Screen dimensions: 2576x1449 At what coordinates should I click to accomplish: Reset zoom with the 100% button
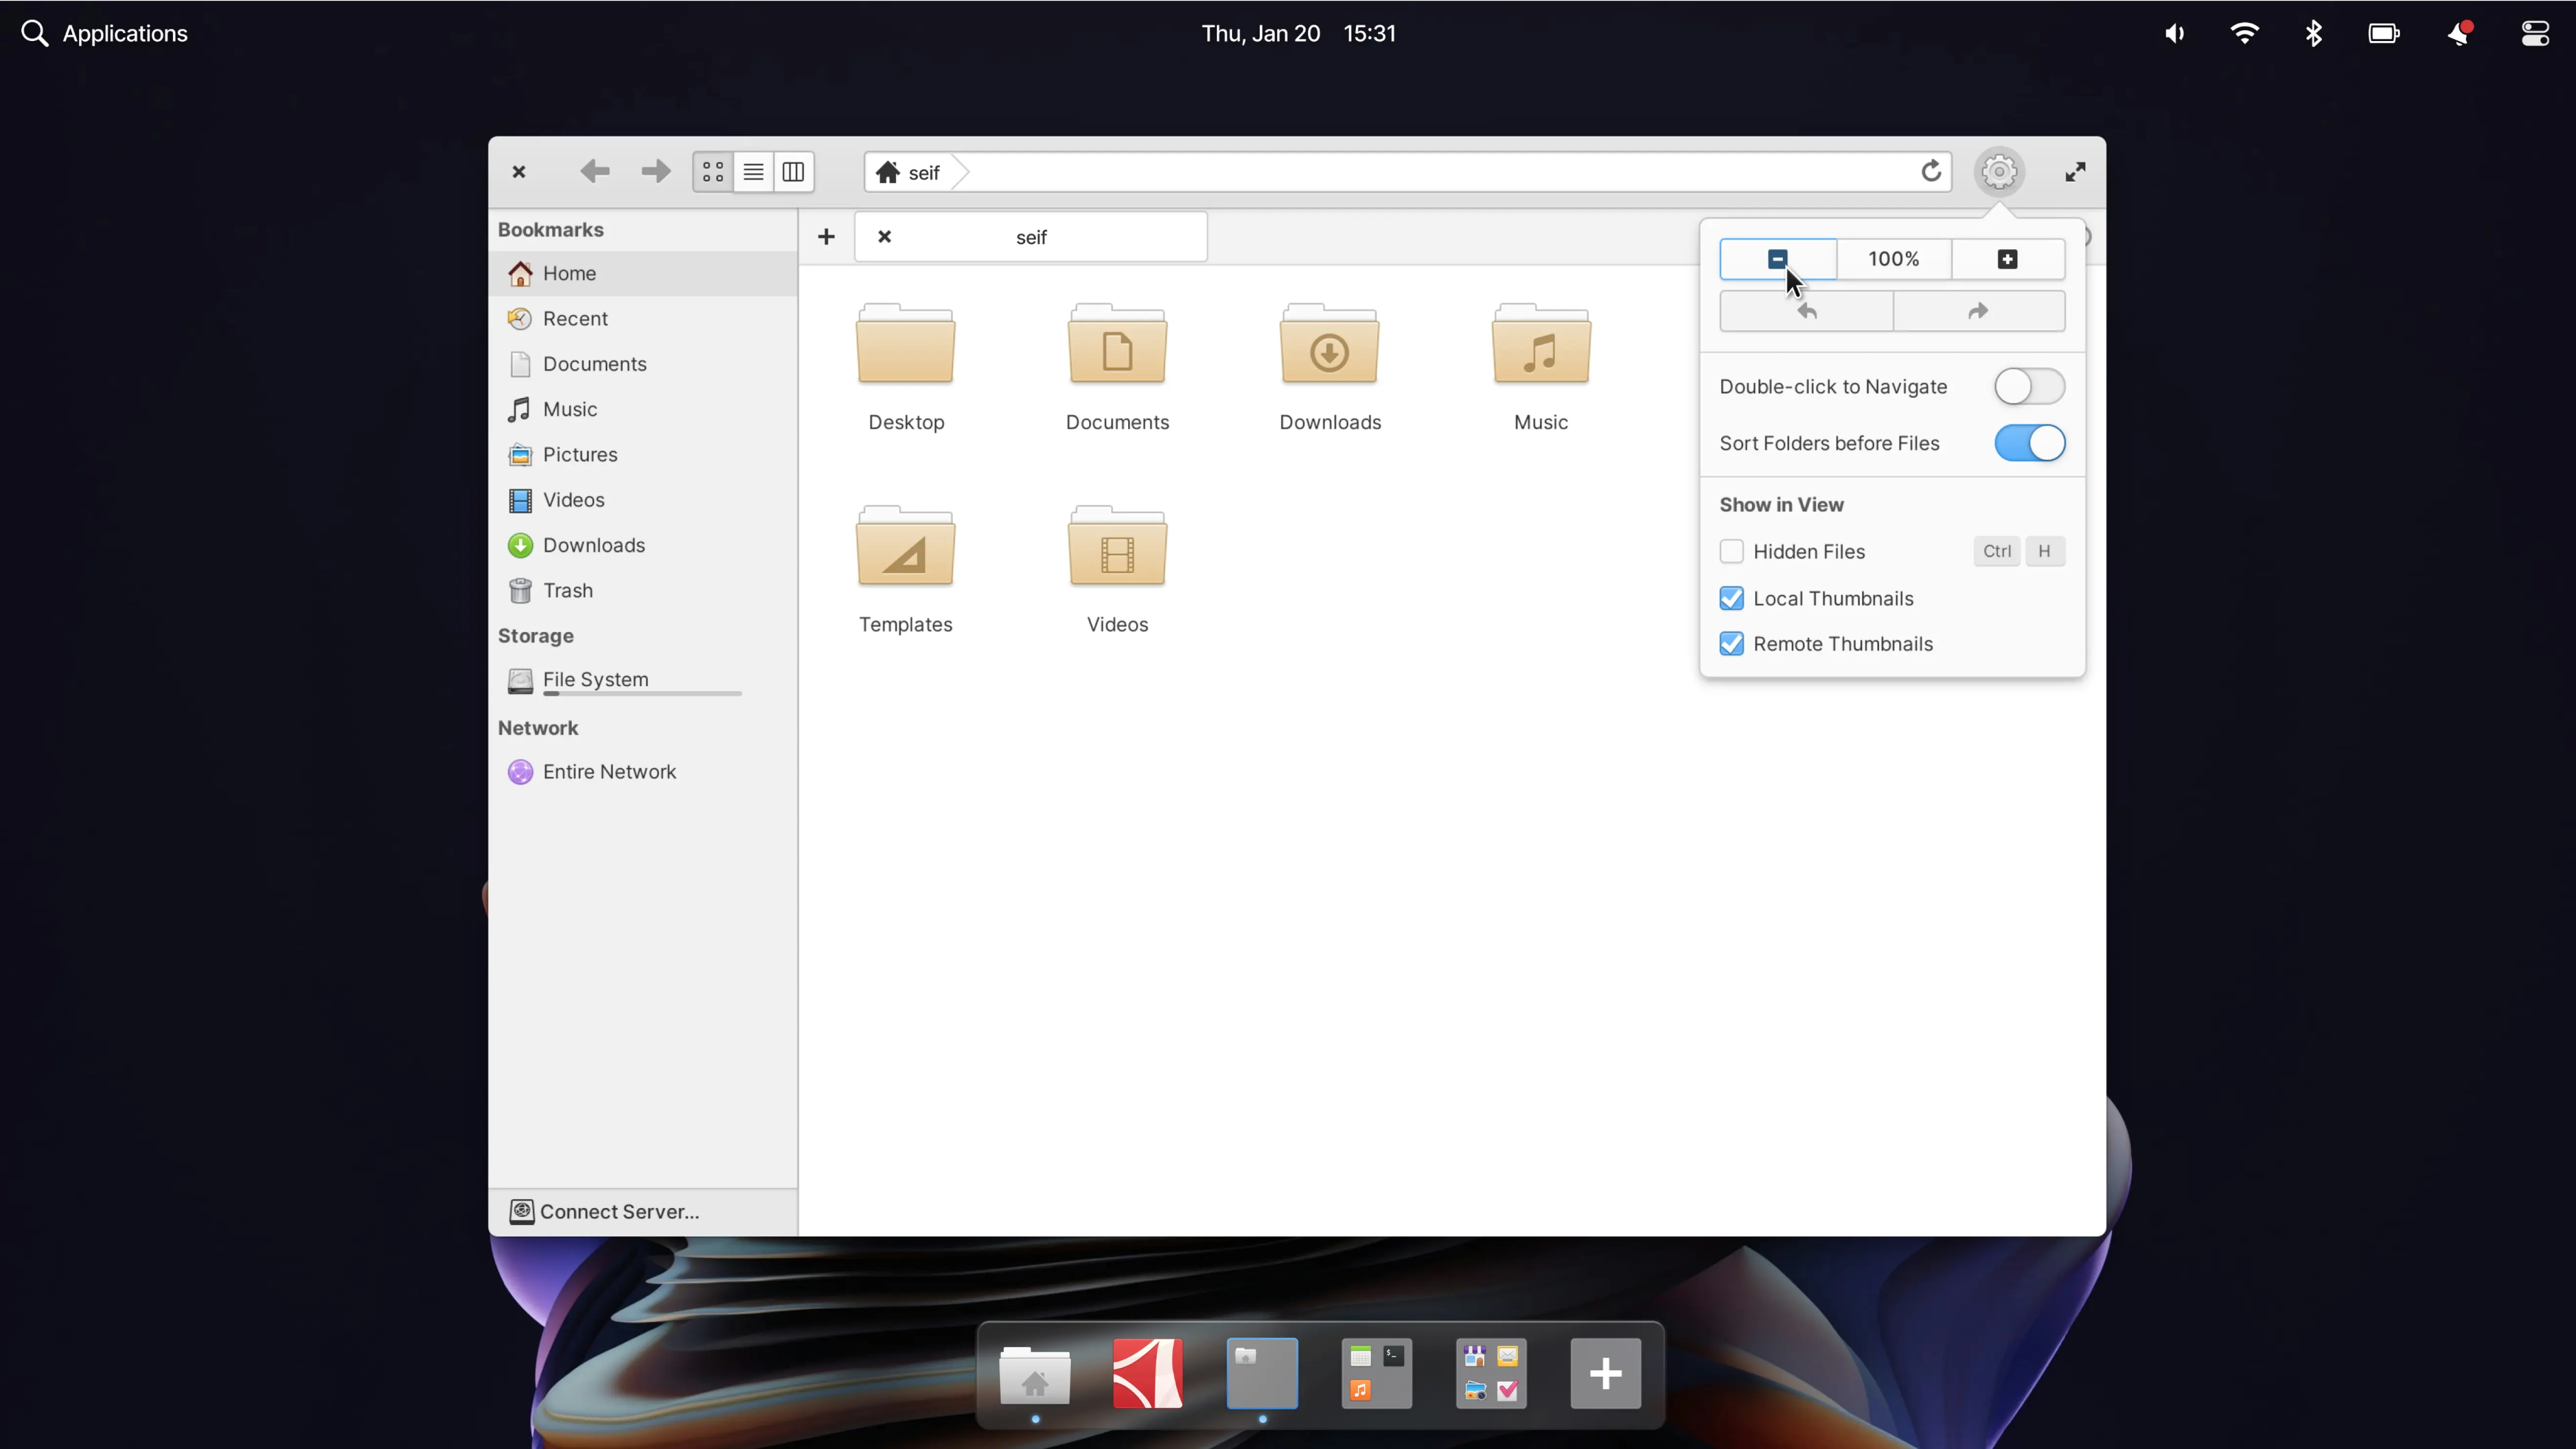pyautogui.click(x=1893, y=259)
